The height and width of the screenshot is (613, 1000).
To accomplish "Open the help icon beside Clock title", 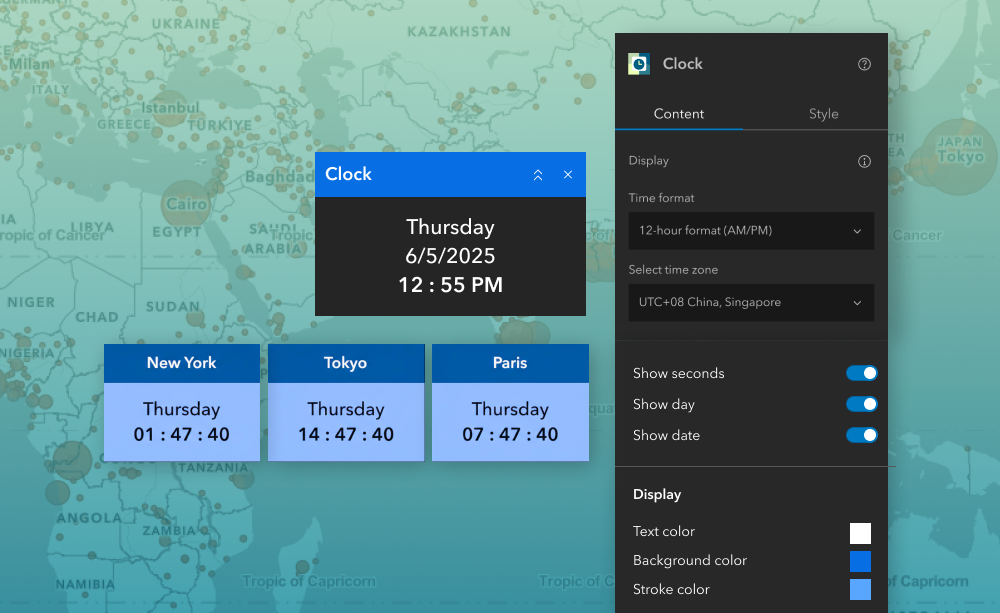I will click(x=865, y=64).
